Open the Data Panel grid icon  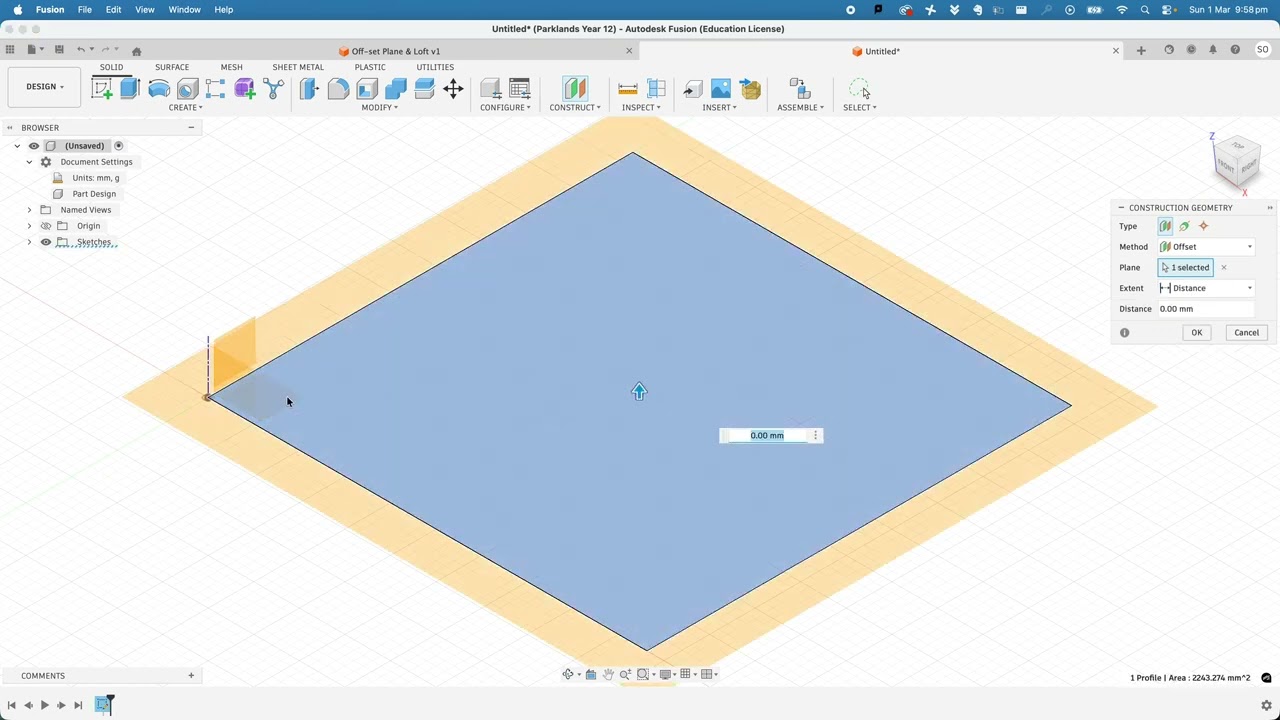coord(10,49)
